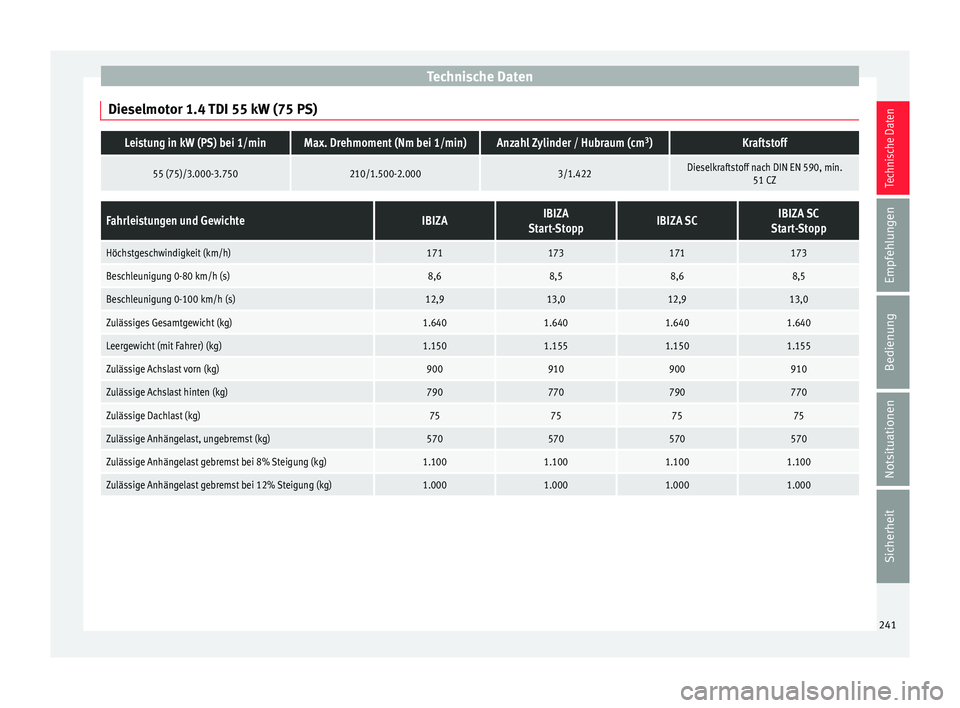The height and width of the screenshot is (708, 960).
Task: Click Achslast vorn 900 in the plain IBIZA SC column
Action: click(677, 369)
